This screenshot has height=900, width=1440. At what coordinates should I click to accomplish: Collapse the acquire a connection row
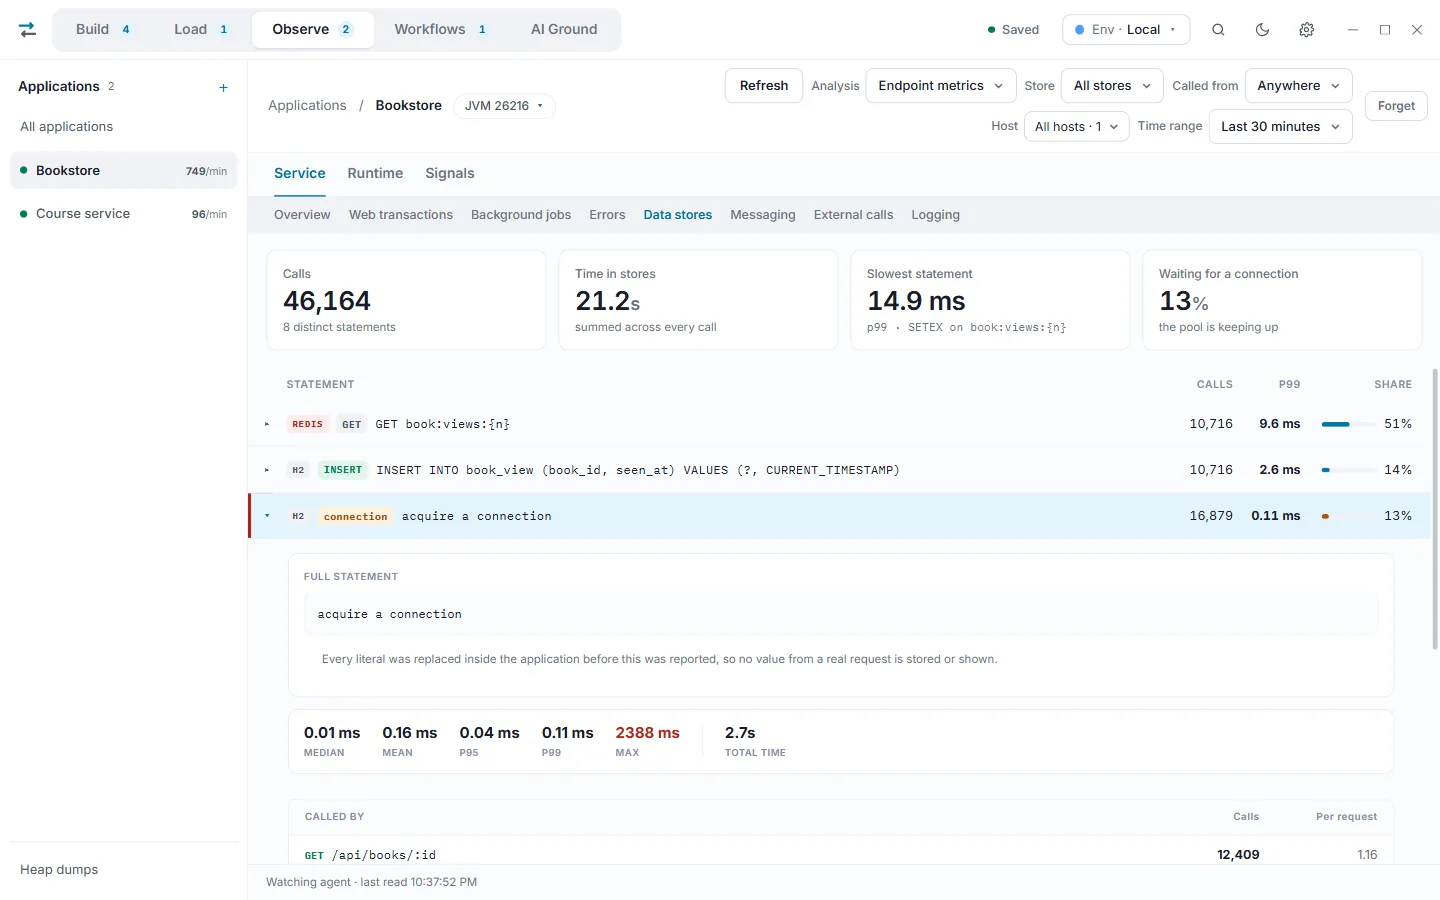840,516
